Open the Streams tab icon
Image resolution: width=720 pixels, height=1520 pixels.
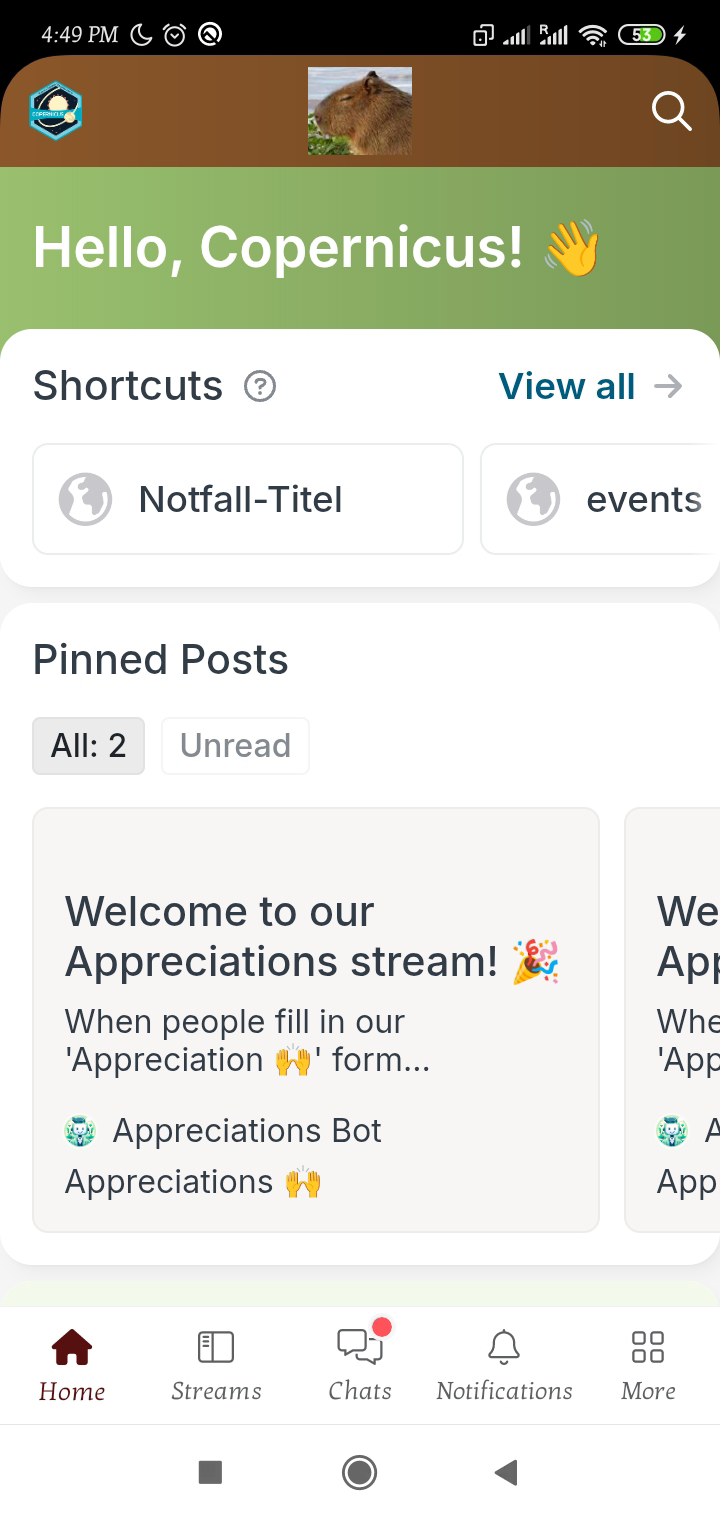click(x=216, y=1346)
